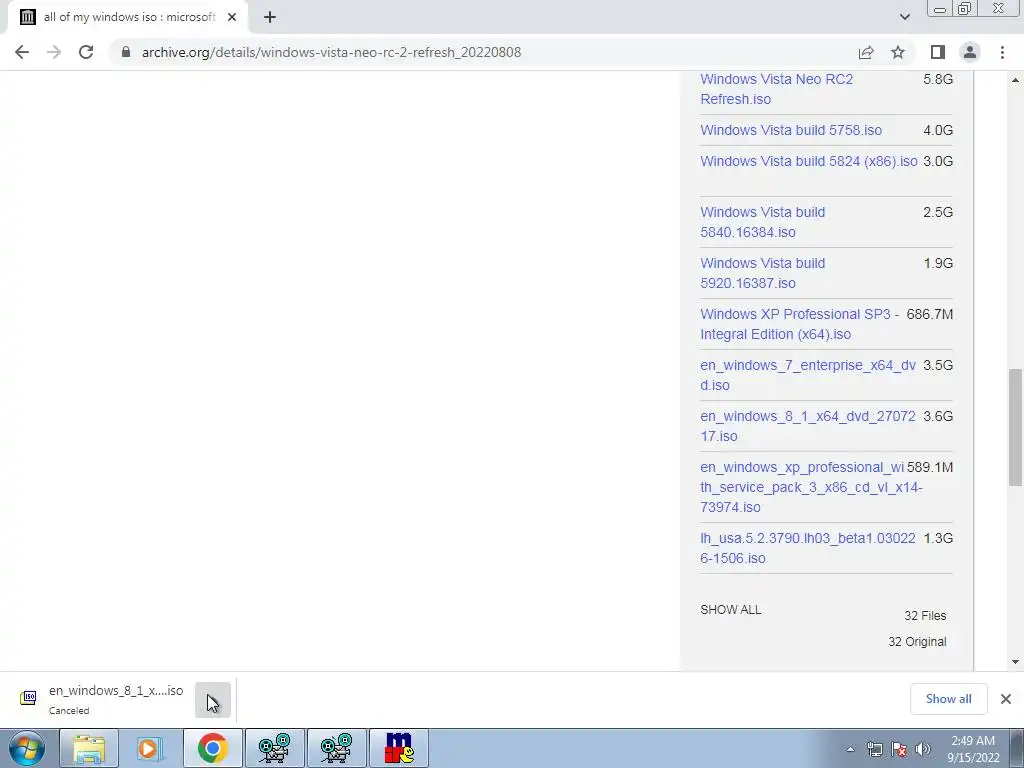
Task: Click scrollbar up arrow
Action: 1015,80
